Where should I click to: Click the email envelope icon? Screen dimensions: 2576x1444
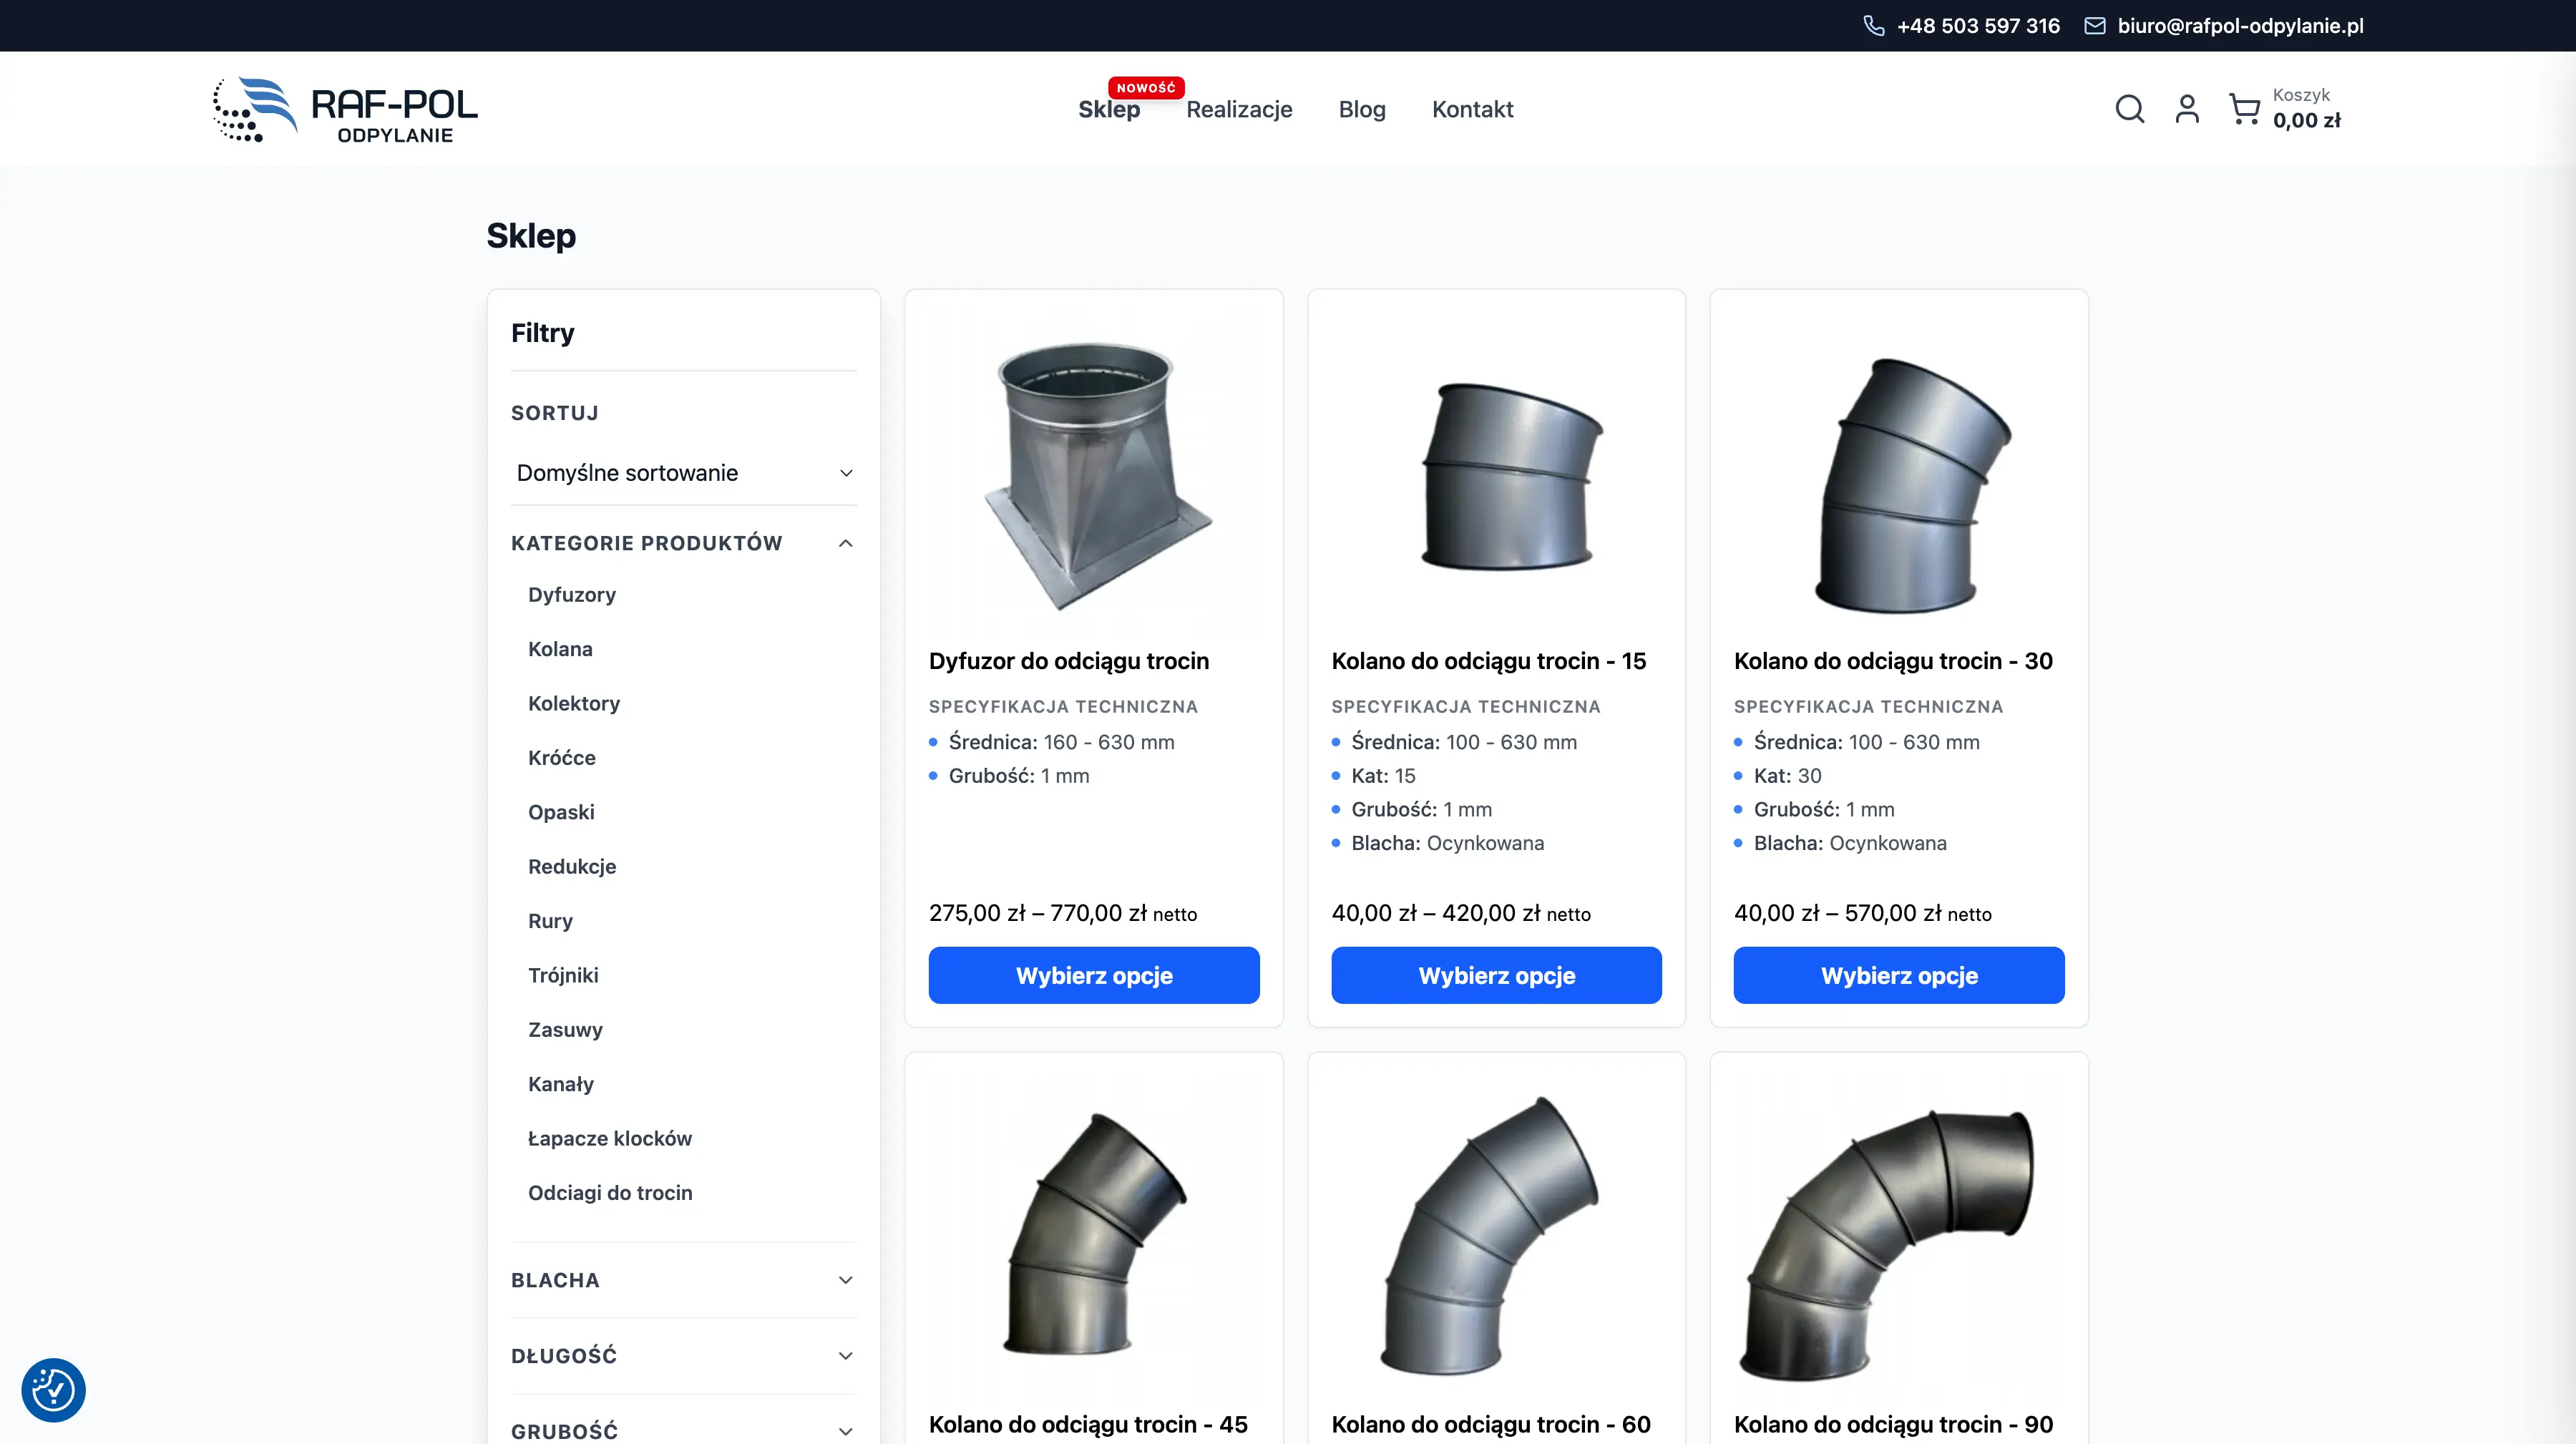coord(2094,26)
